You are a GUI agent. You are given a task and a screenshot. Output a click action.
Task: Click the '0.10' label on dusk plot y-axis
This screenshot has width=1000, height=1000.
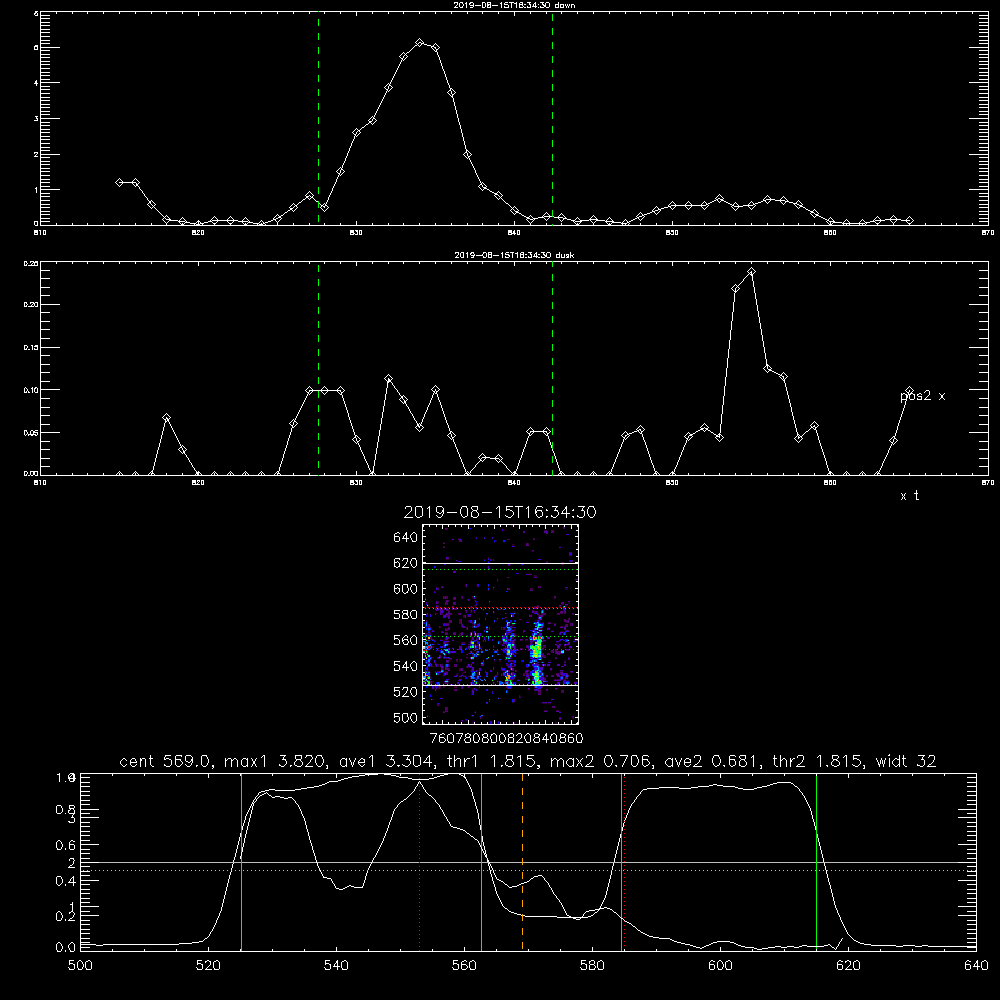click(x=31, y=390)
